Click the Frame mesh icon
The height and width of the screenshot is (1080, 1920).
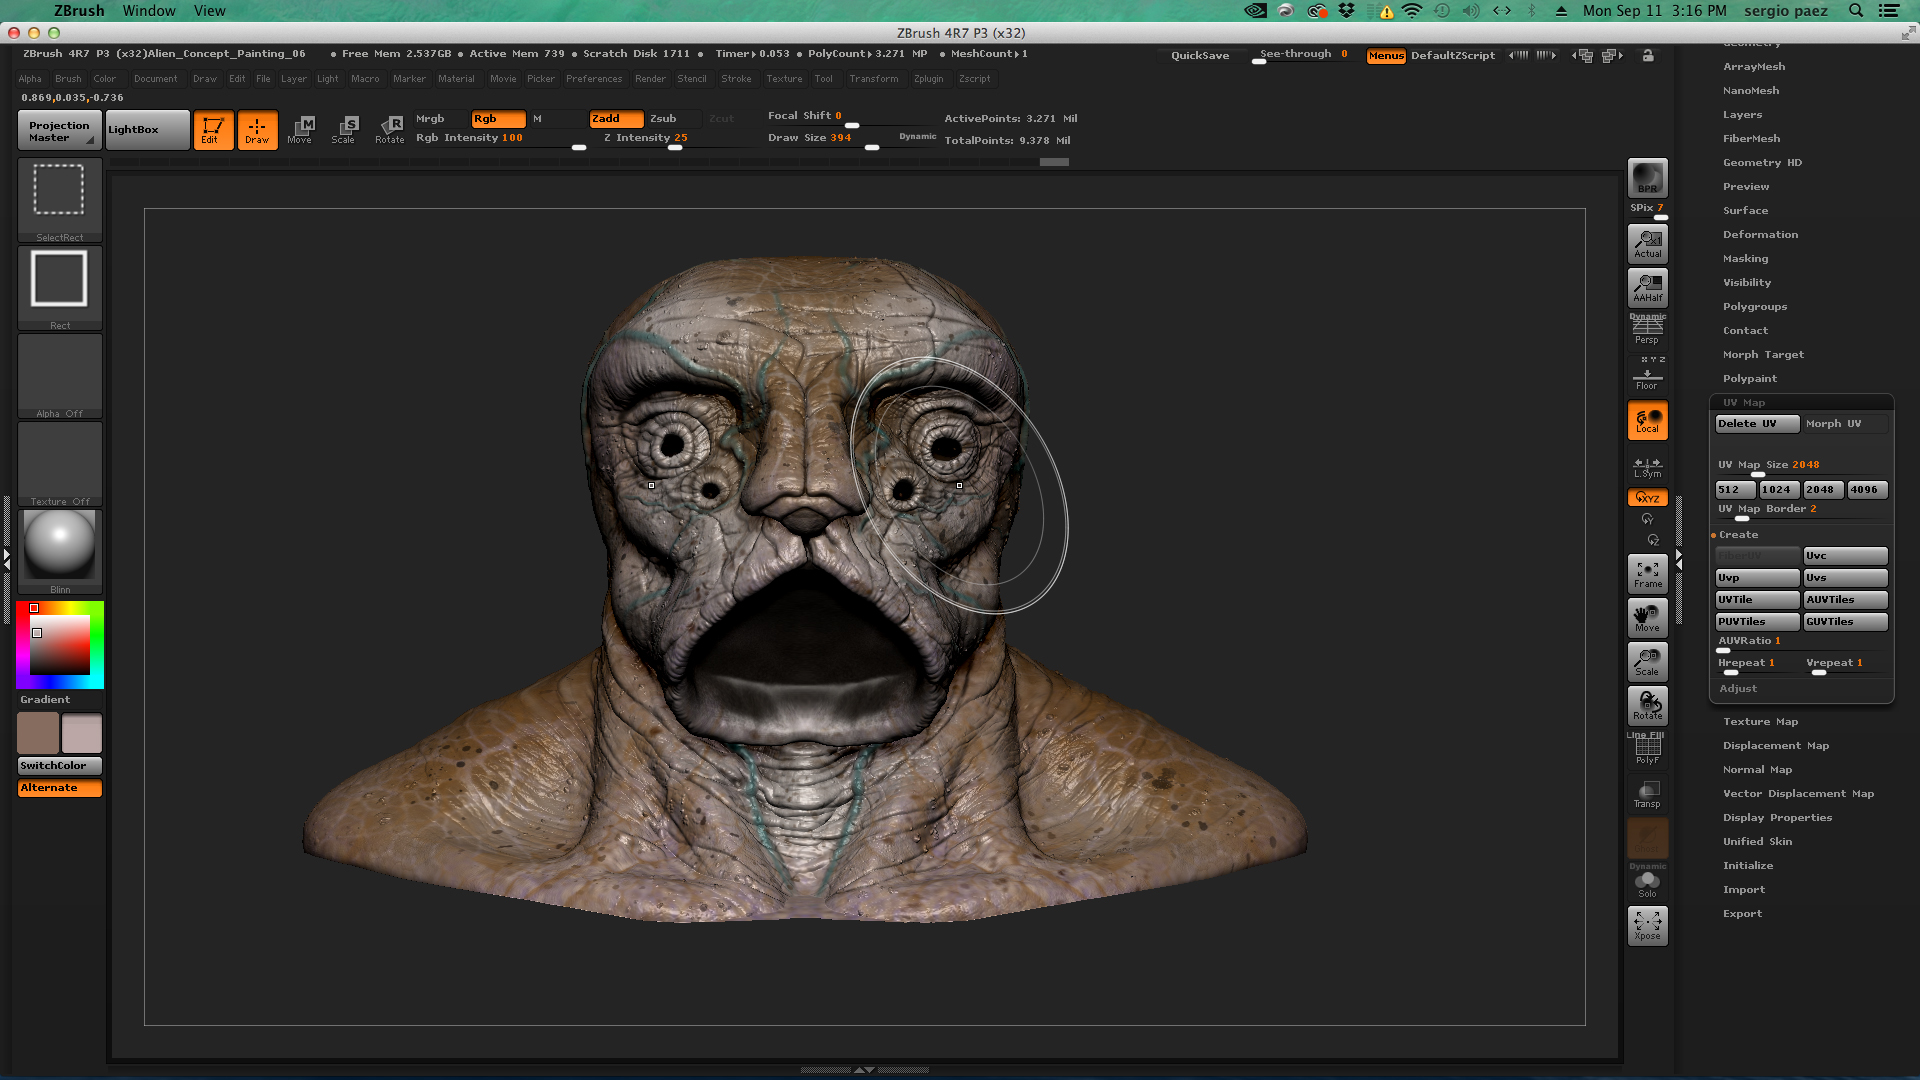click(1647, 573)
